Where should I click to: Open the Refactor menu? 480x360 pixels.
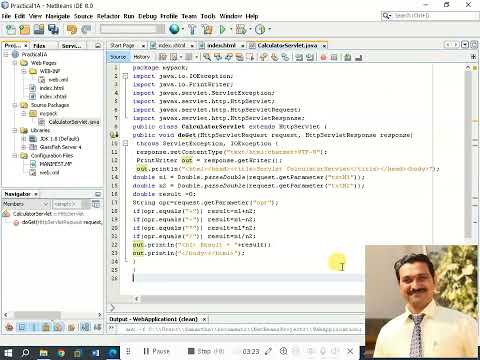point(108,16)
